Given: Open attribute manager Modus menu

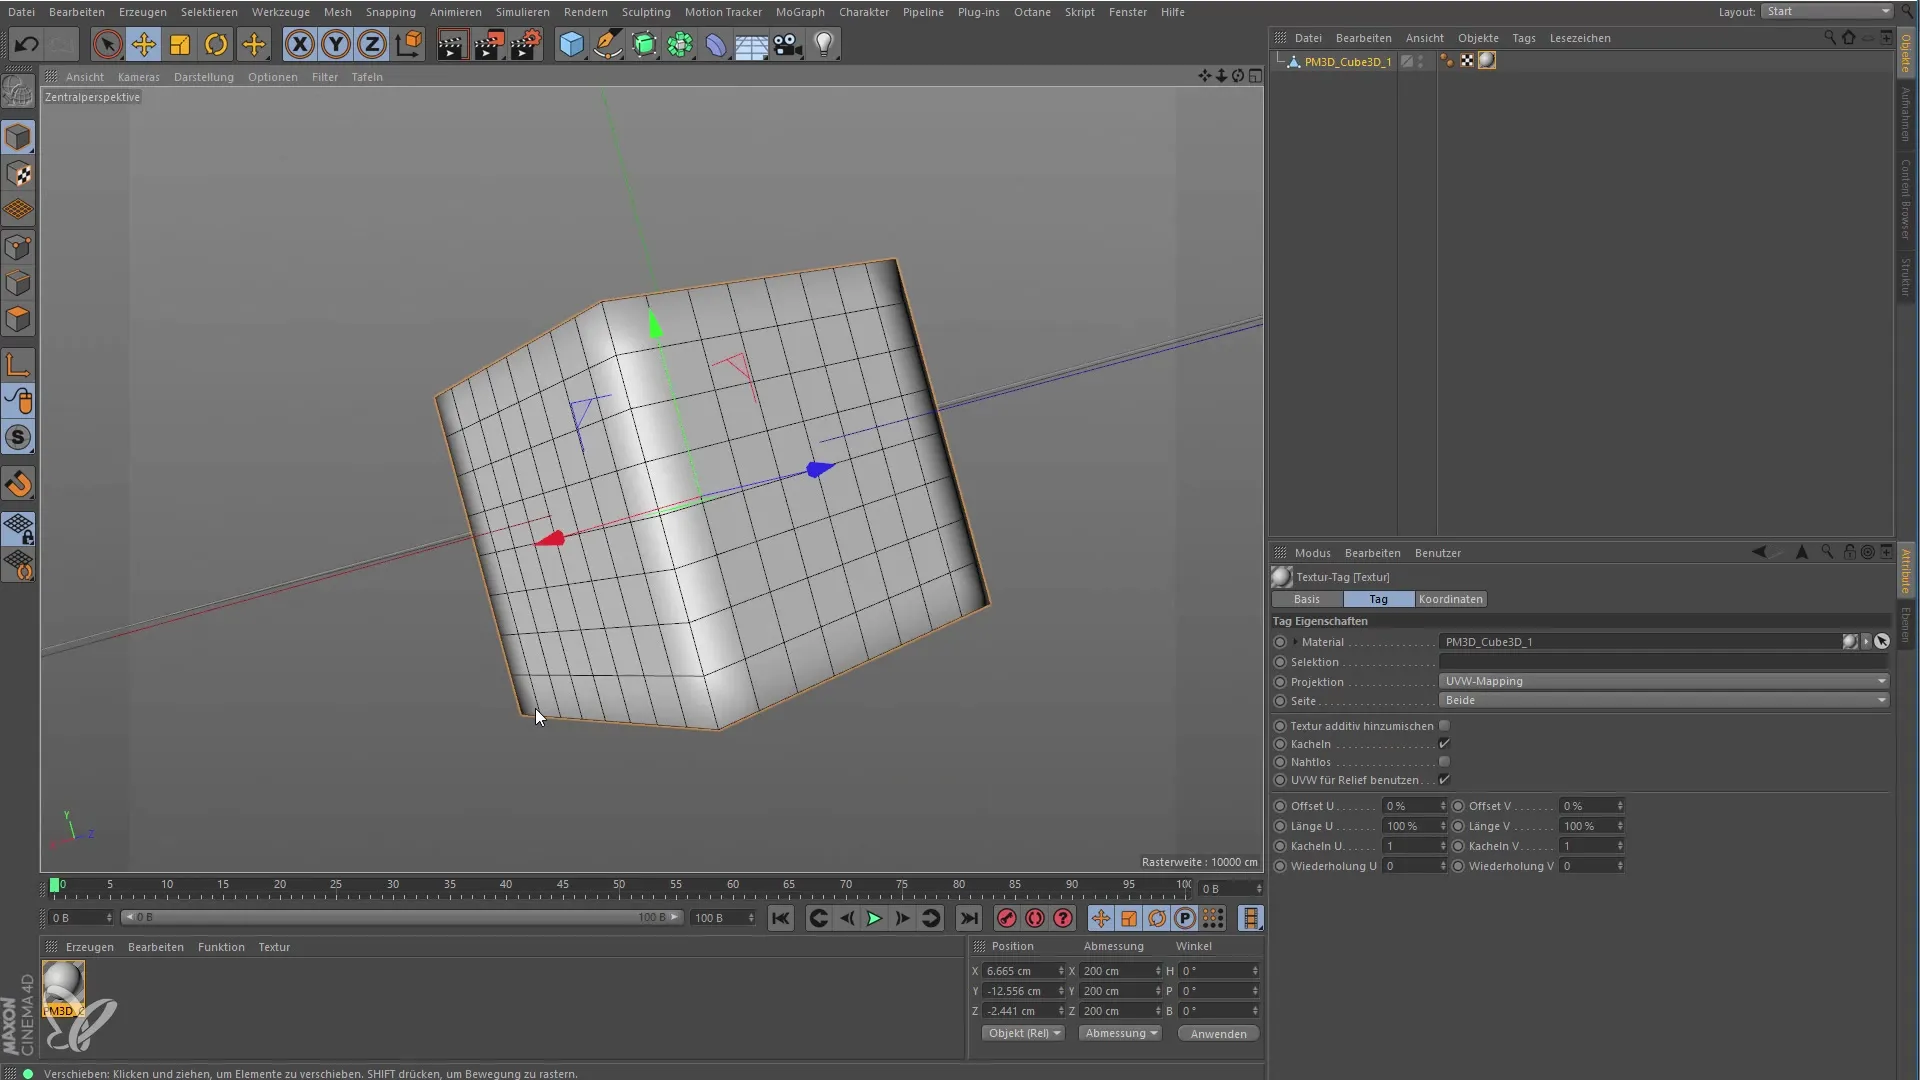Looking at the screenshot, I should point(1312,553).
